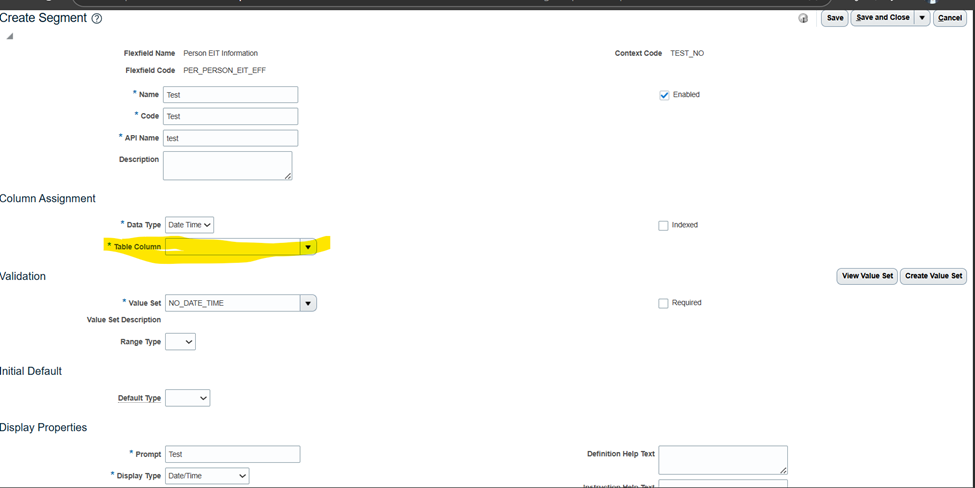Open the Default Type dropdown
975x488 pixels.
coord(188,398)
